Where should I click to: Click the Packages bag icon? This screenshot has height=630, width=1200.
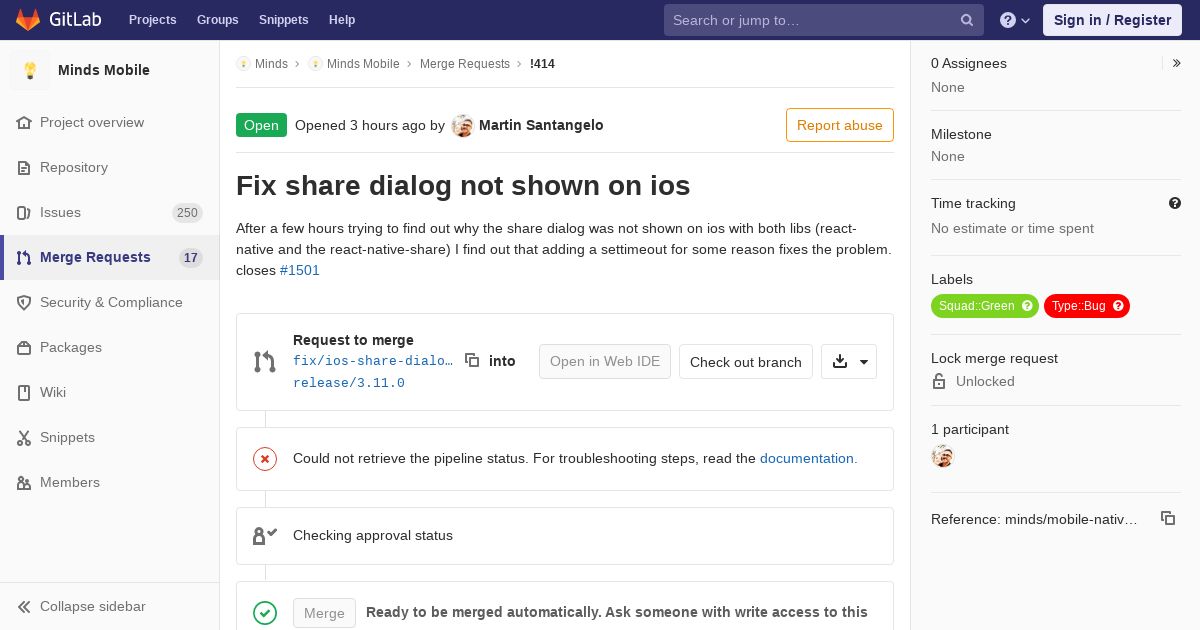24,347
